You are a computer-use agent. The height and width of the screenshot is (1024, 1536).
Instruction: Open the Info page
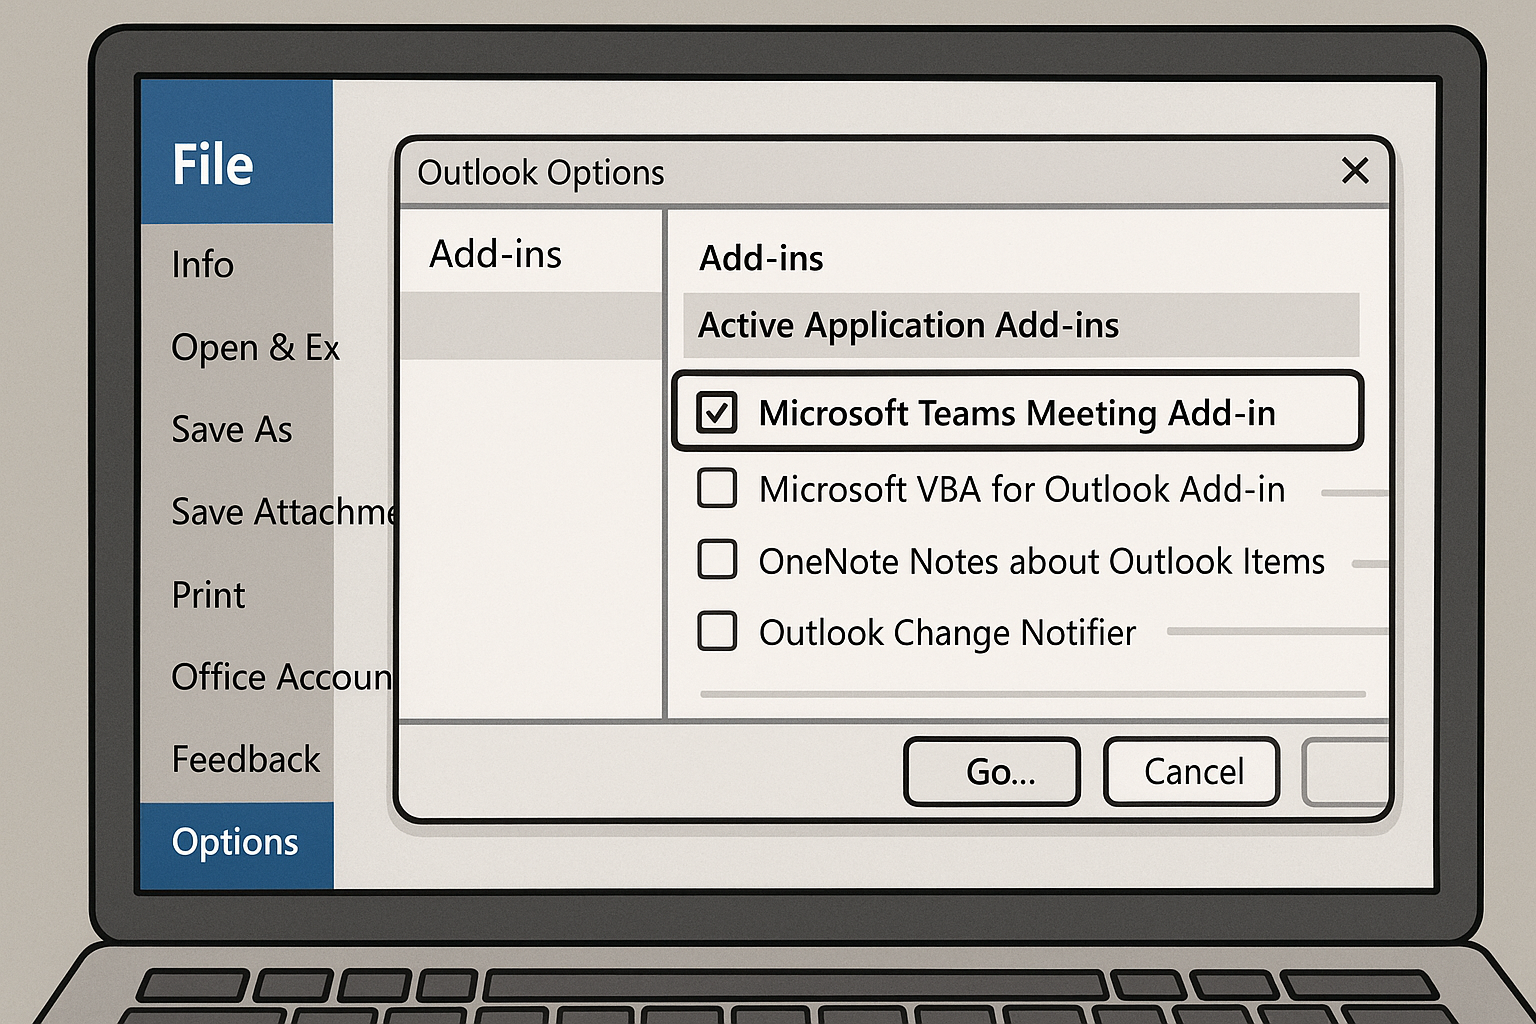click(203, 265)
